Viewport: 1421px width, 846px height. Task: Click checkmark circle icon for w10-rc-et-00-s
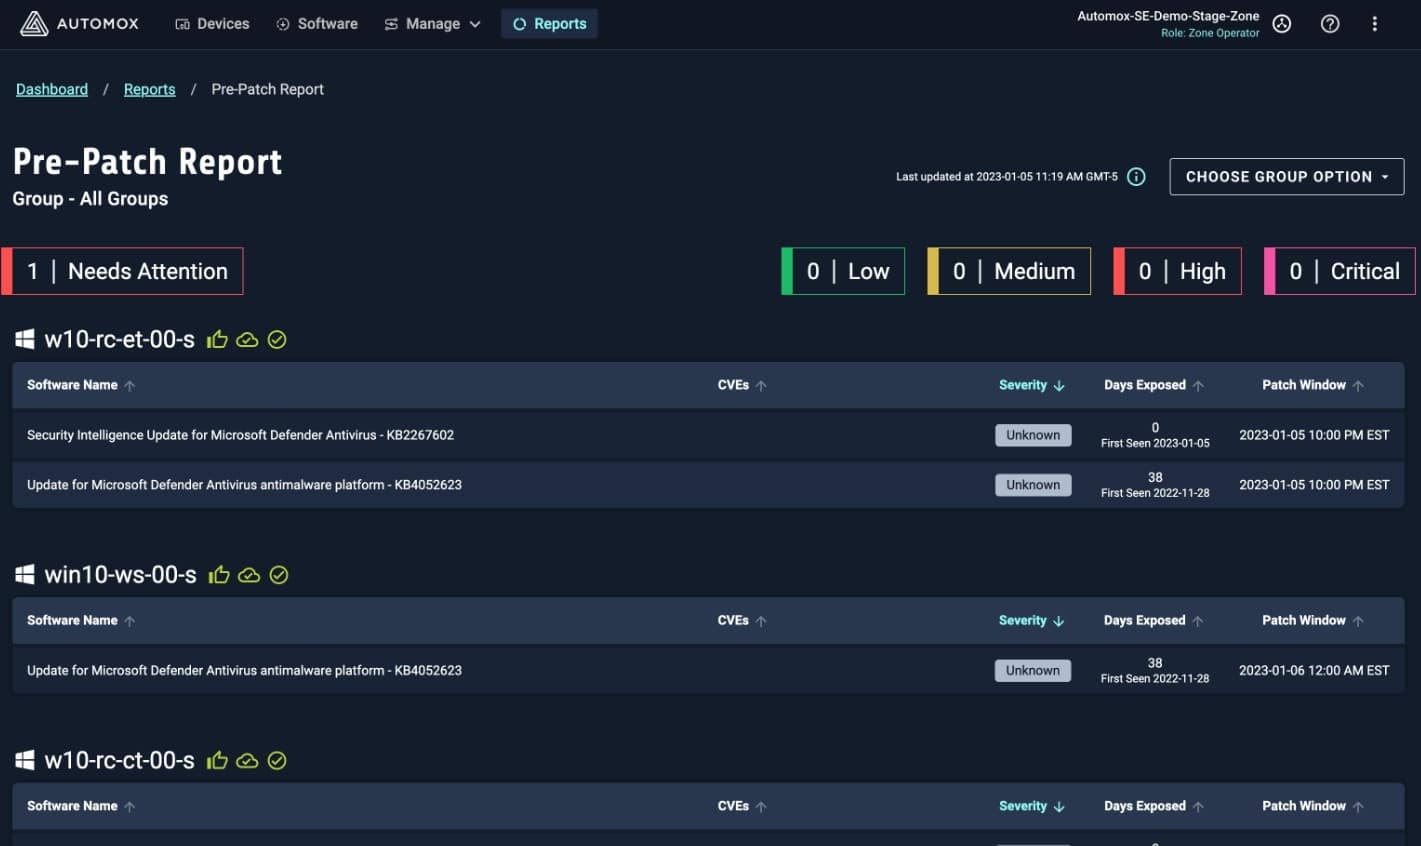pos(277,340)
